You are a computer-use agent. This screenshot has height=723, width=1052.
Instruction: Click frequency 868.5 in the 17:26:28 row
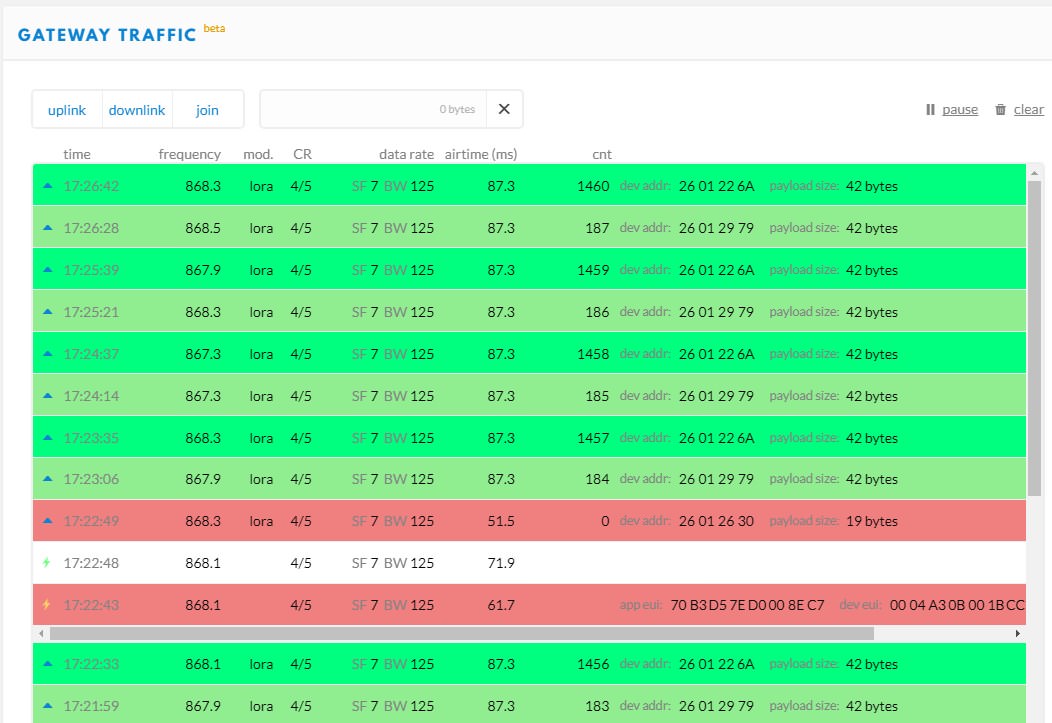tap(203, 228)
